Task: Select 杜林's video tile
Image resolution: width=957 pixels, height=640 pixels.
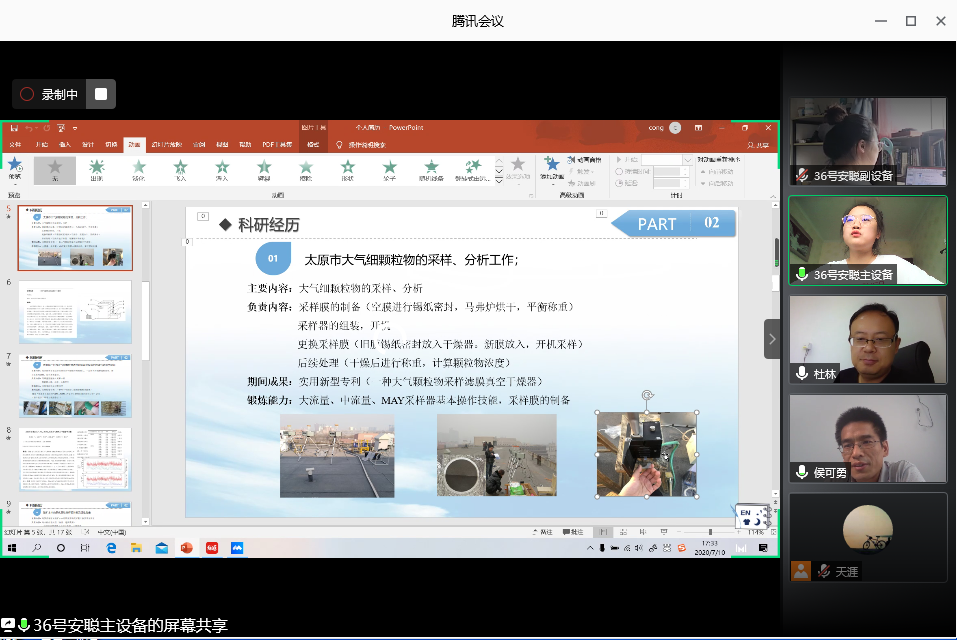Action: point(868,339)
